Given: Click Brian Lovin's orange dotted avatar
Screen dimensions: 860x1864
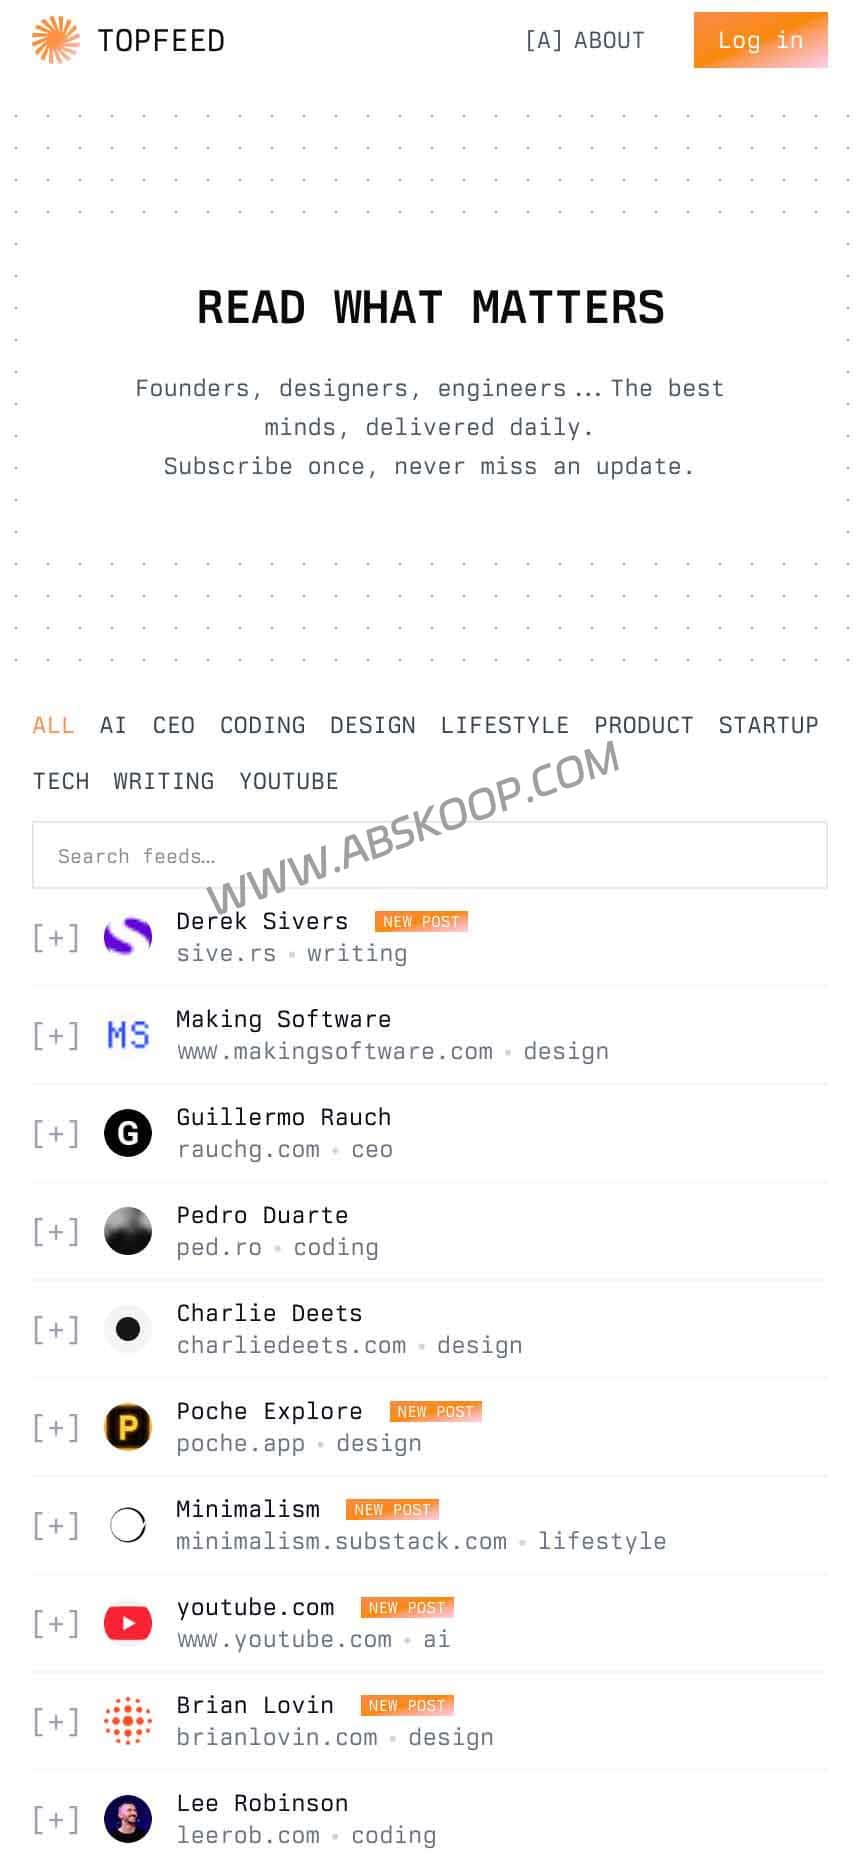Looking at the screenshot, I should pyautogui.click(x=128, y=1721).
